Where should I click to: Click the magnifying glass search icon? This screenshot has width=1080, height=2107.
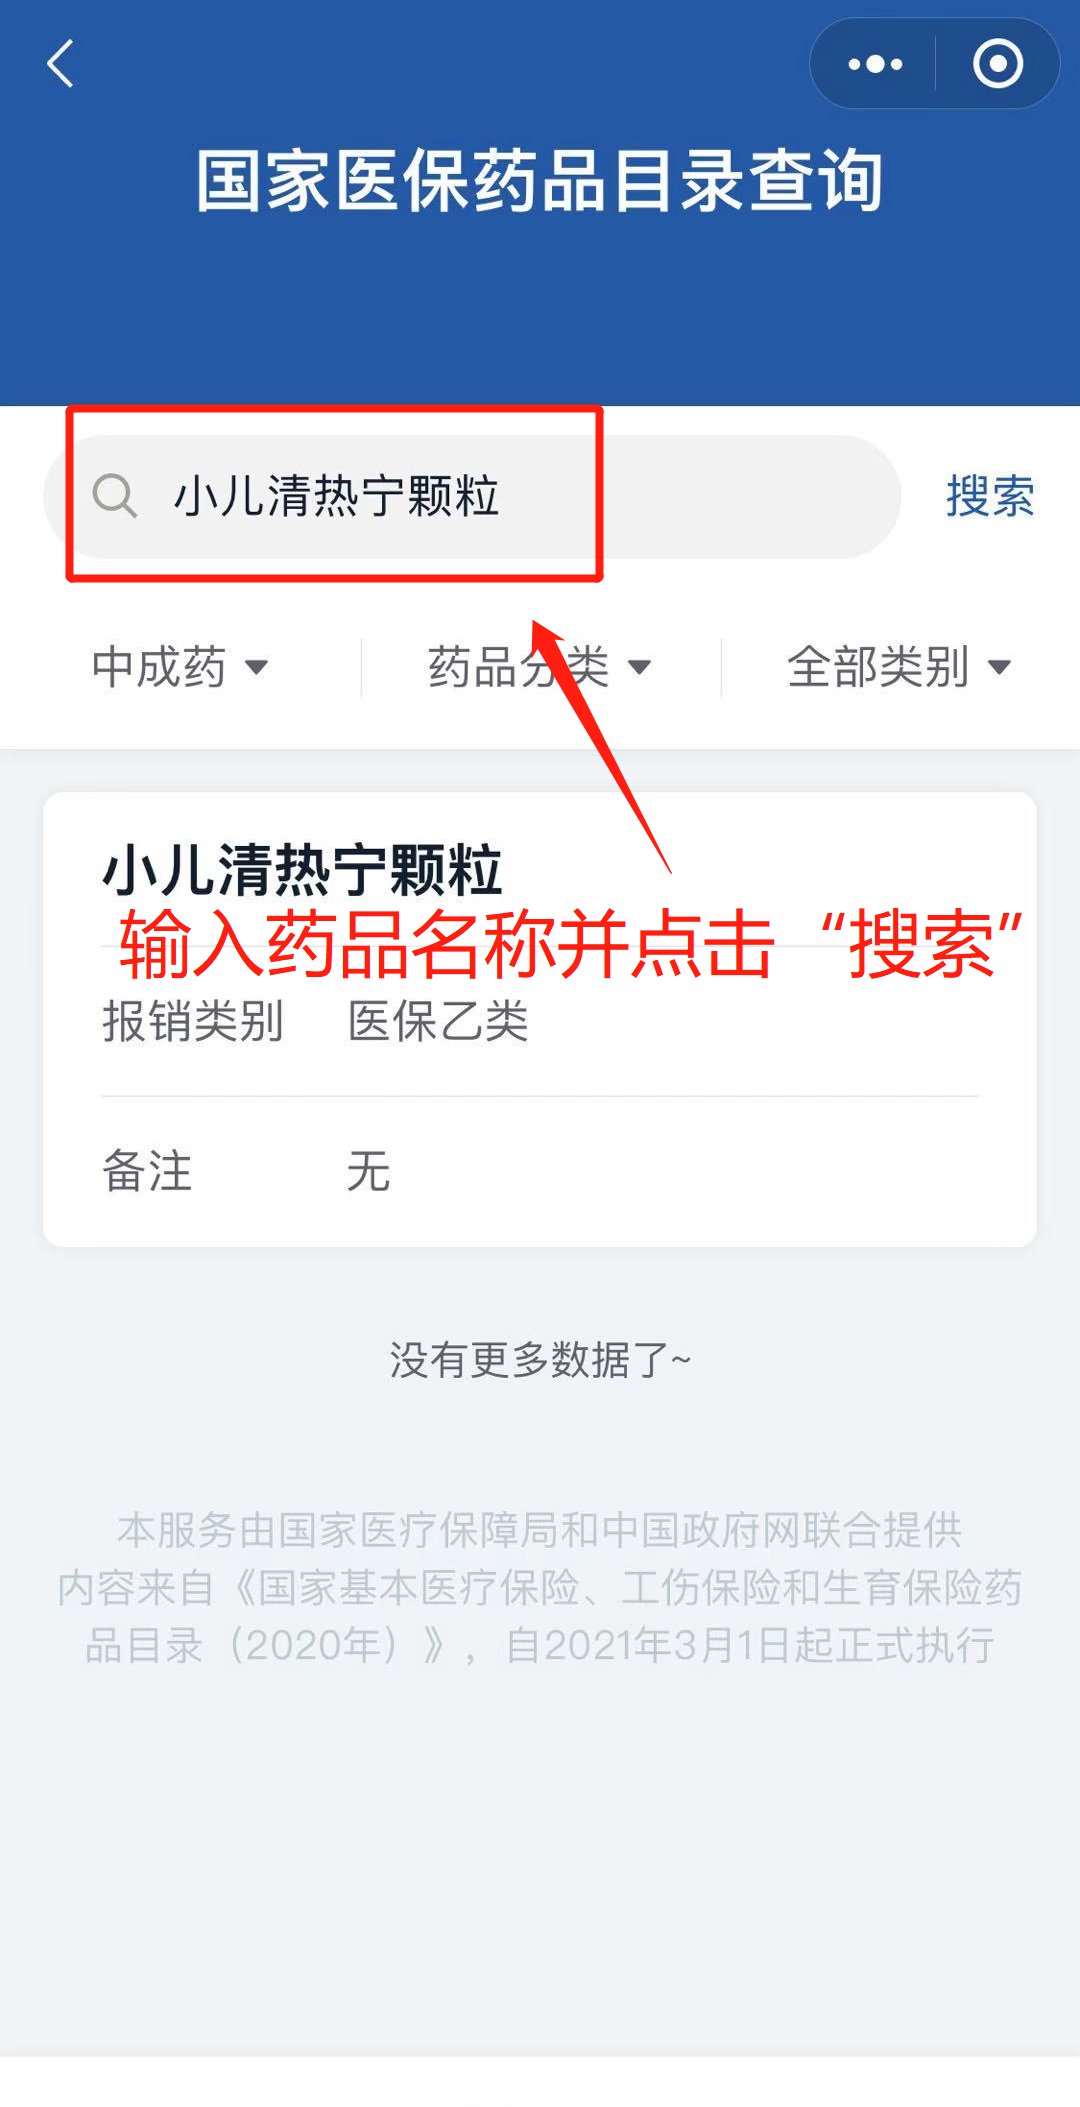115,496
